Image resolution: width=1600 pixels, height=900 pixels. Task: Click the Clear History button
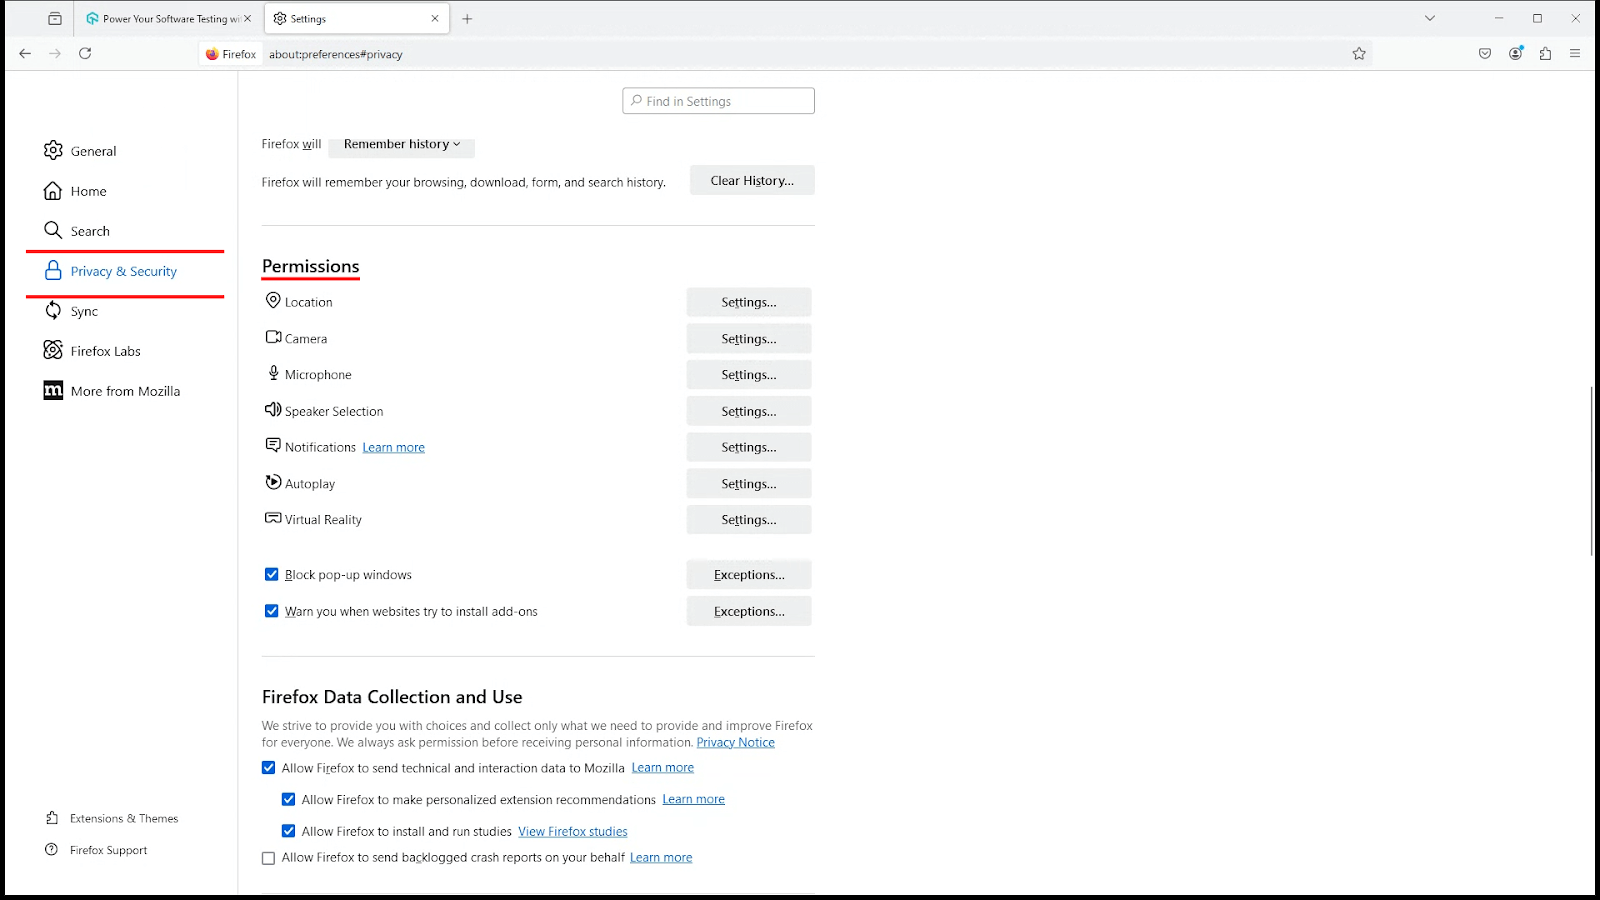click(752, 181)
